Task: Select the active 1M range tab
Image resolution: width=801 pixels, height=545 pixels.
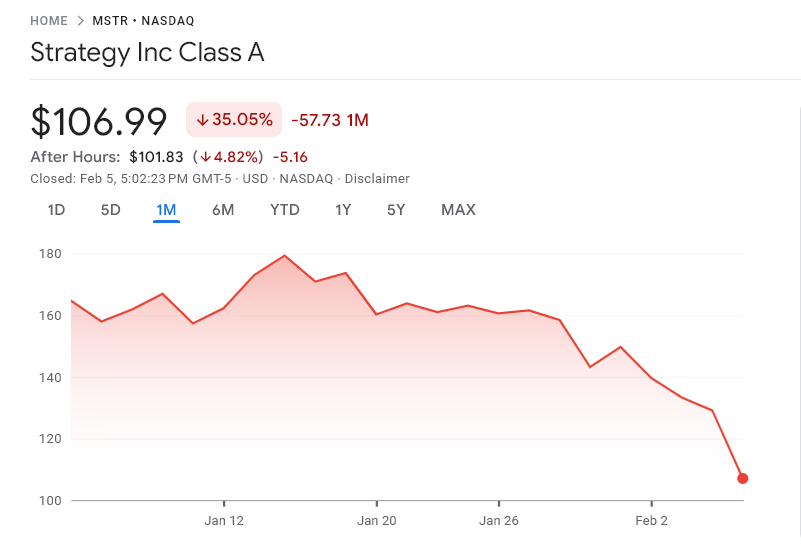Action: (166, 210)
